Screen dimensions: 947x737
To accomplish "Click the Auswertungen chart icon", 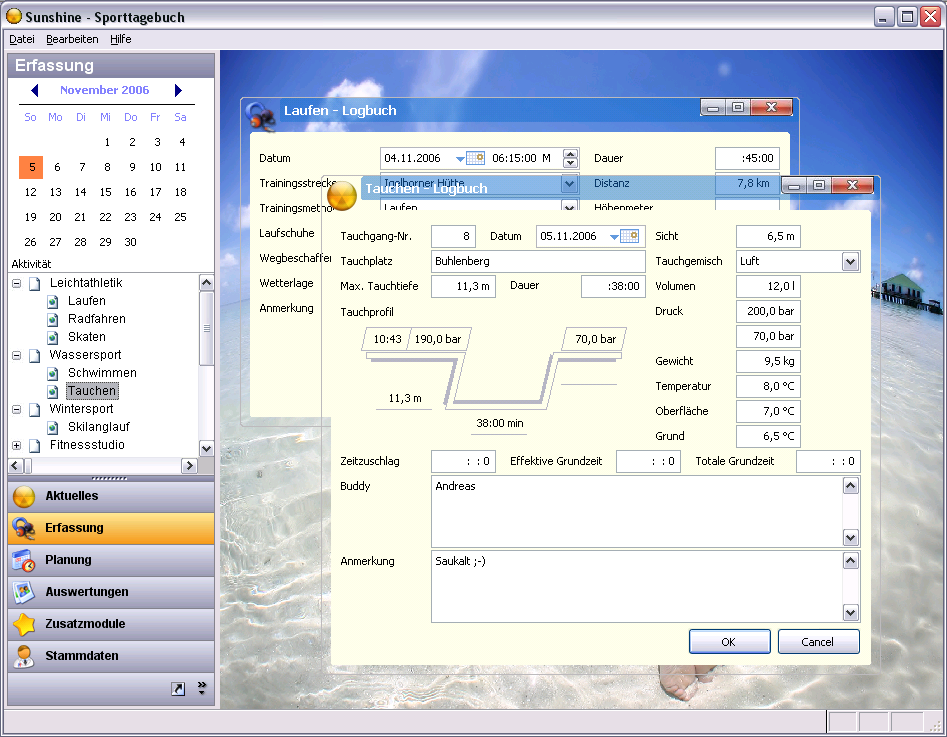I will click(x=24, y=592).
